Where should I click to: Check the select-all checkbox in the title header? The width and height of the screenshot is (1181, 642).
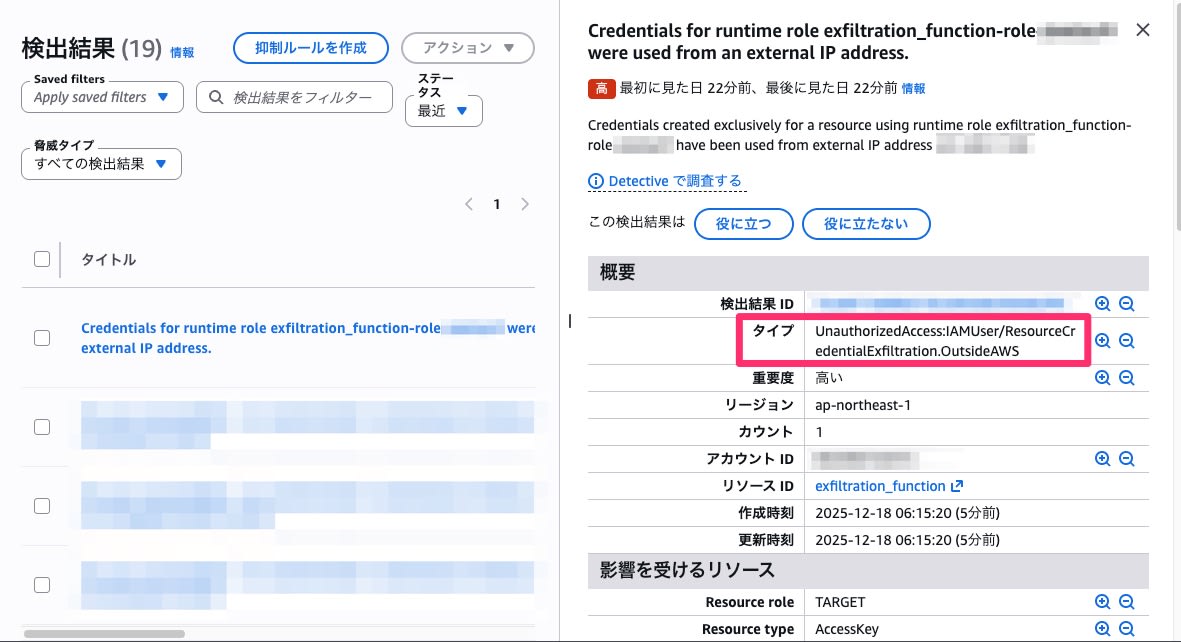41,258
